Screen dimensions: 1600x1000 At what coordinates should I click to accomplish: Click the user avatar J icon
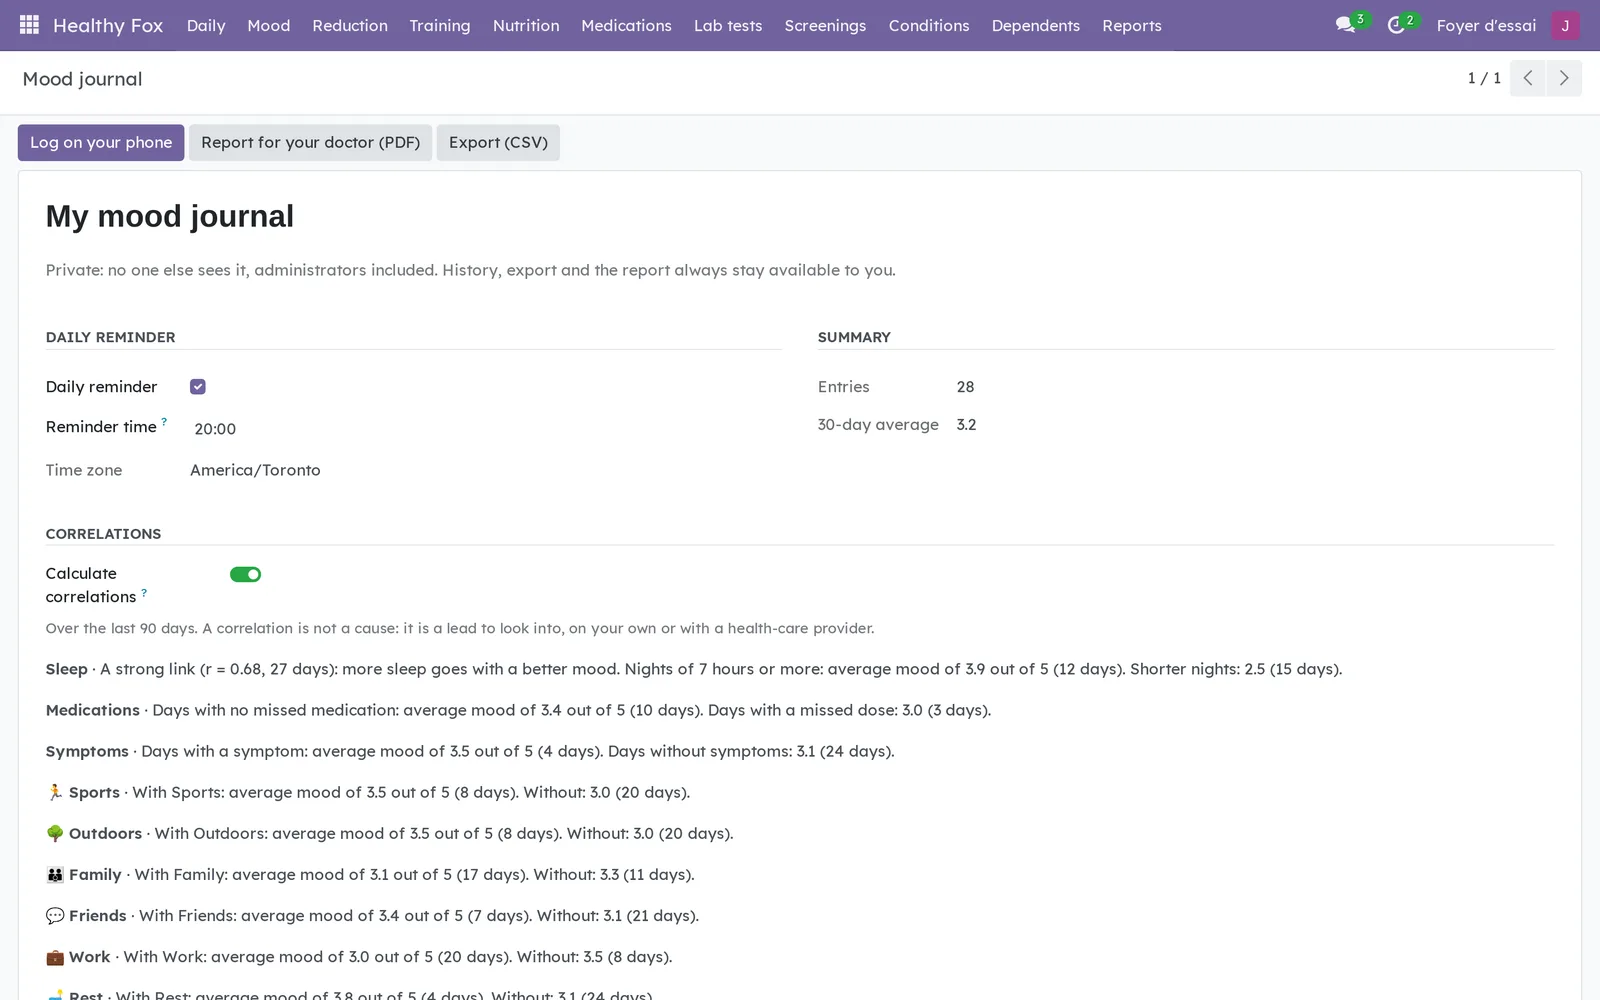tap(1565, 25)
